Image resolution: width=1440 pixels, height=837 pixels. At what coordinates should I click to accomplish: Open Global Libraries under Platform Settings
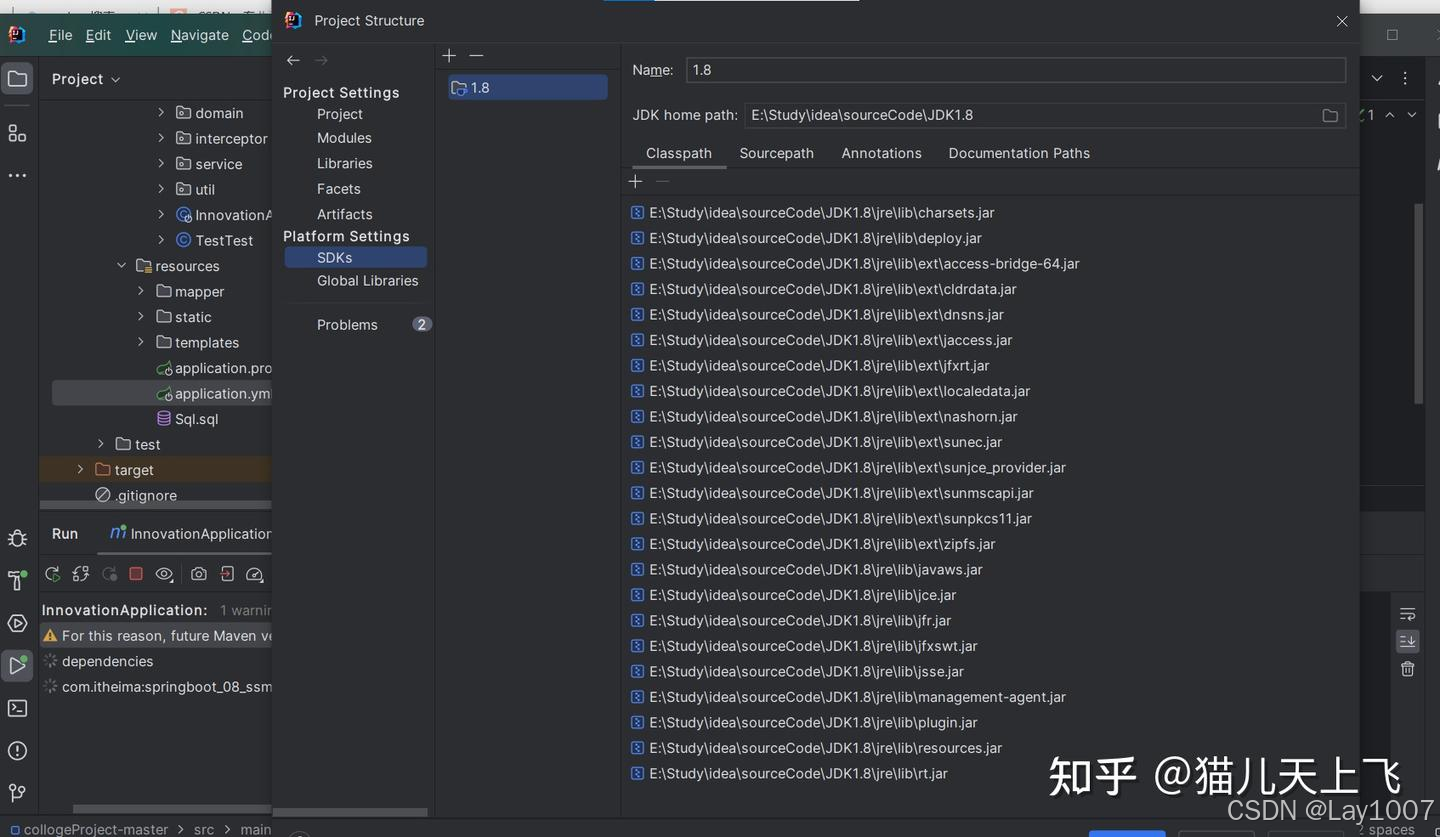(368, 281)
